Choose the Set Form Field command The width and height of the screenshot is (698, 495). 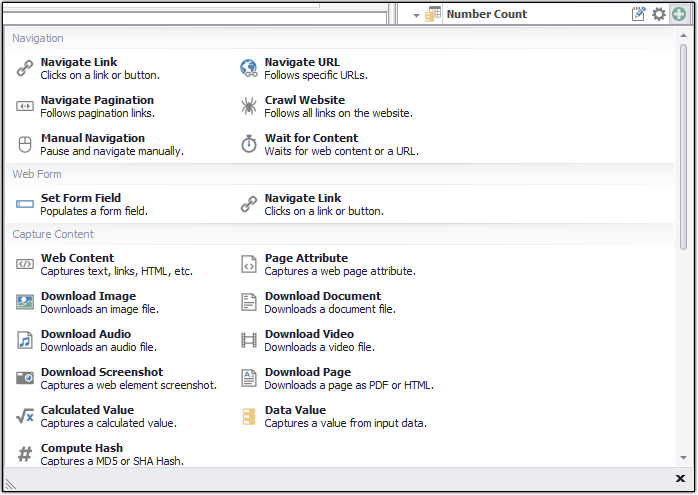click(80, 198)
